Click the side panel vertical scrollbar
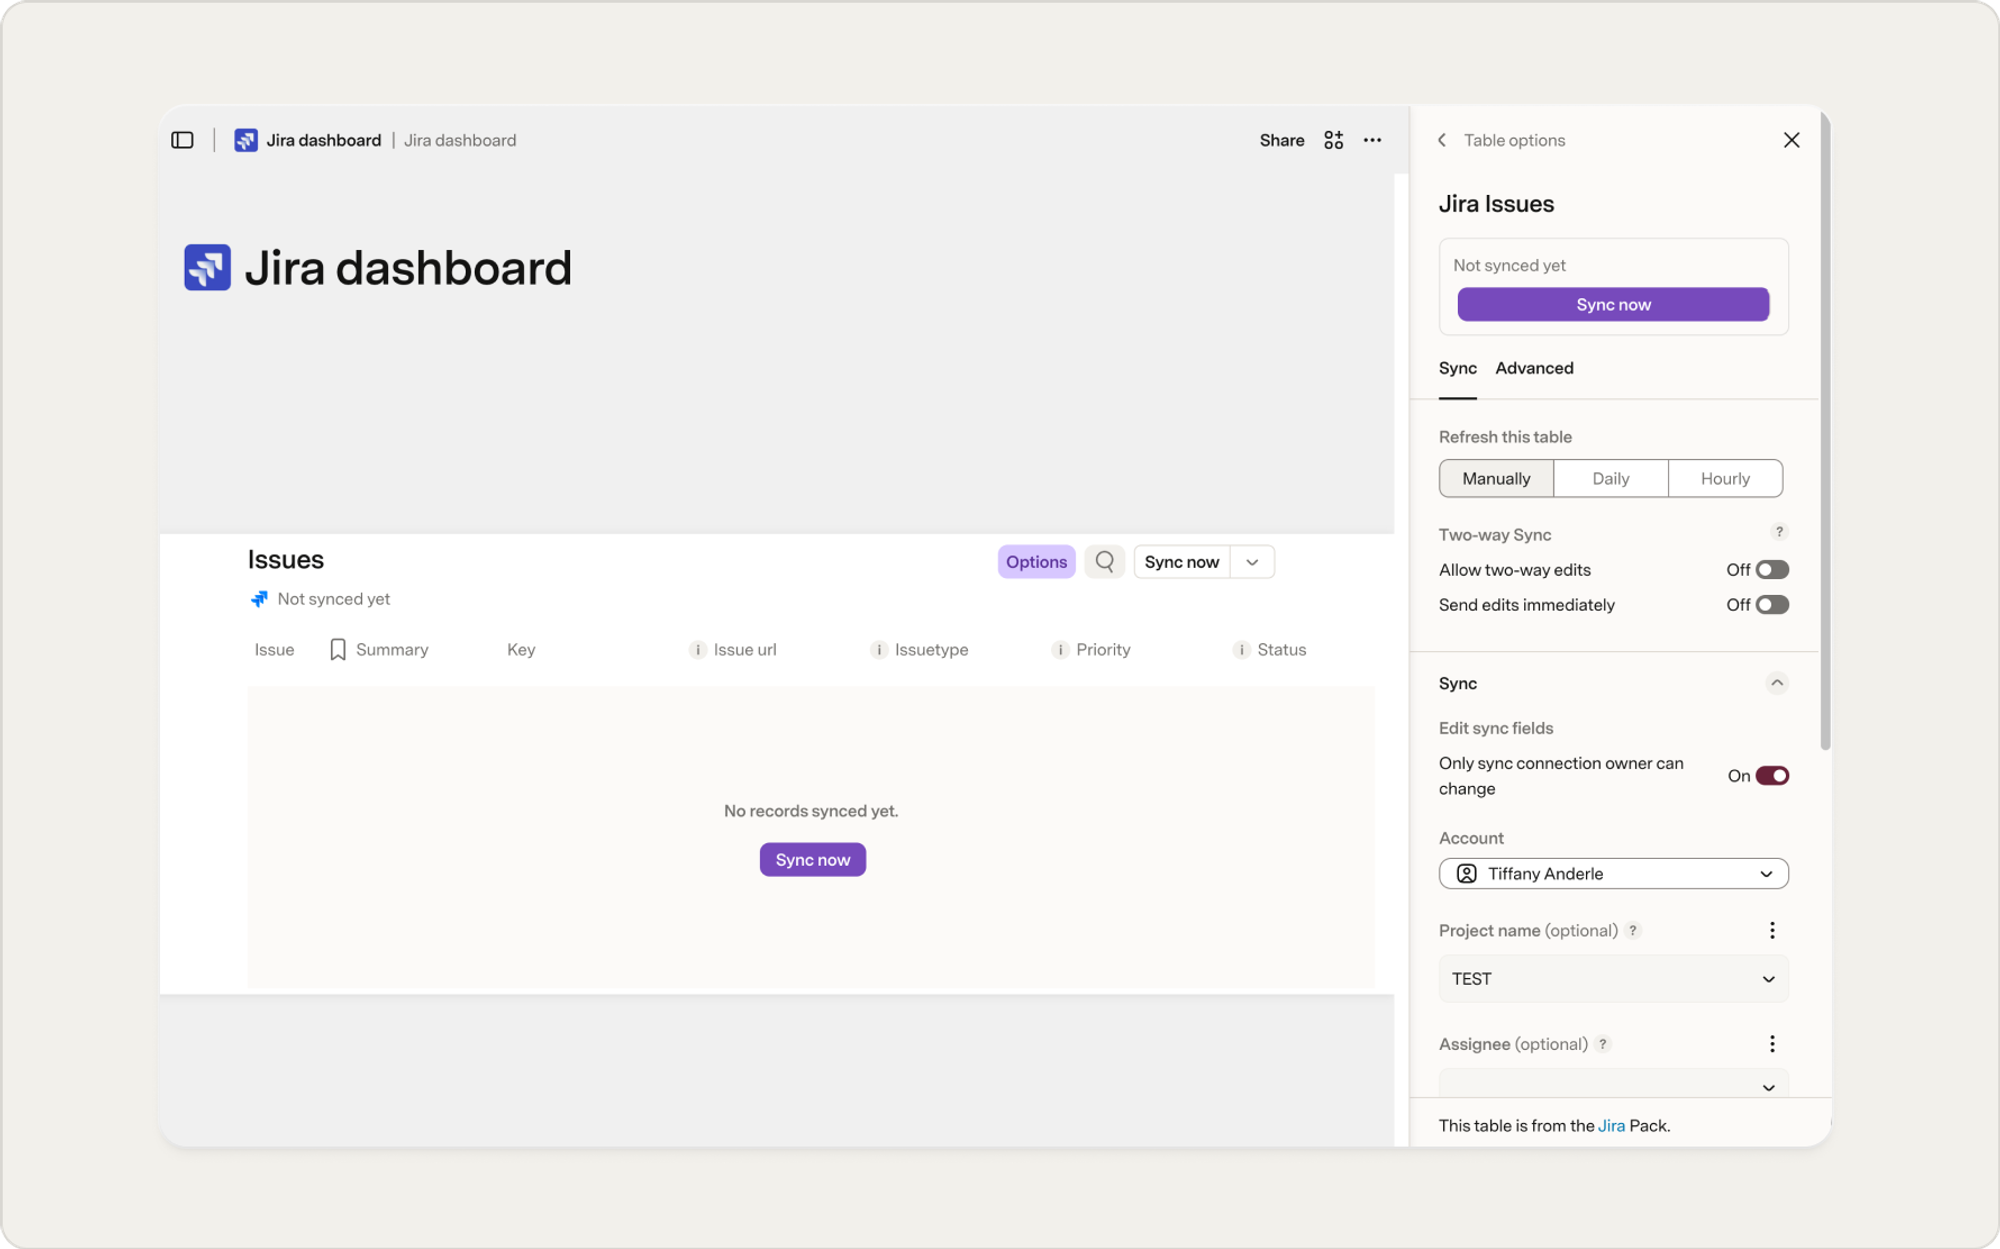The width and height of the screenshot is (2000, 1249). (x=1826, y=430)
